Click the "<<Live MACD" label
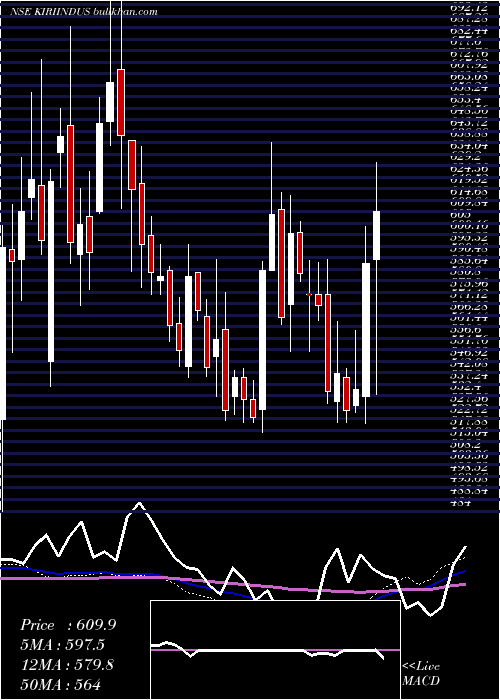500x700 pixels. [421, 674]
